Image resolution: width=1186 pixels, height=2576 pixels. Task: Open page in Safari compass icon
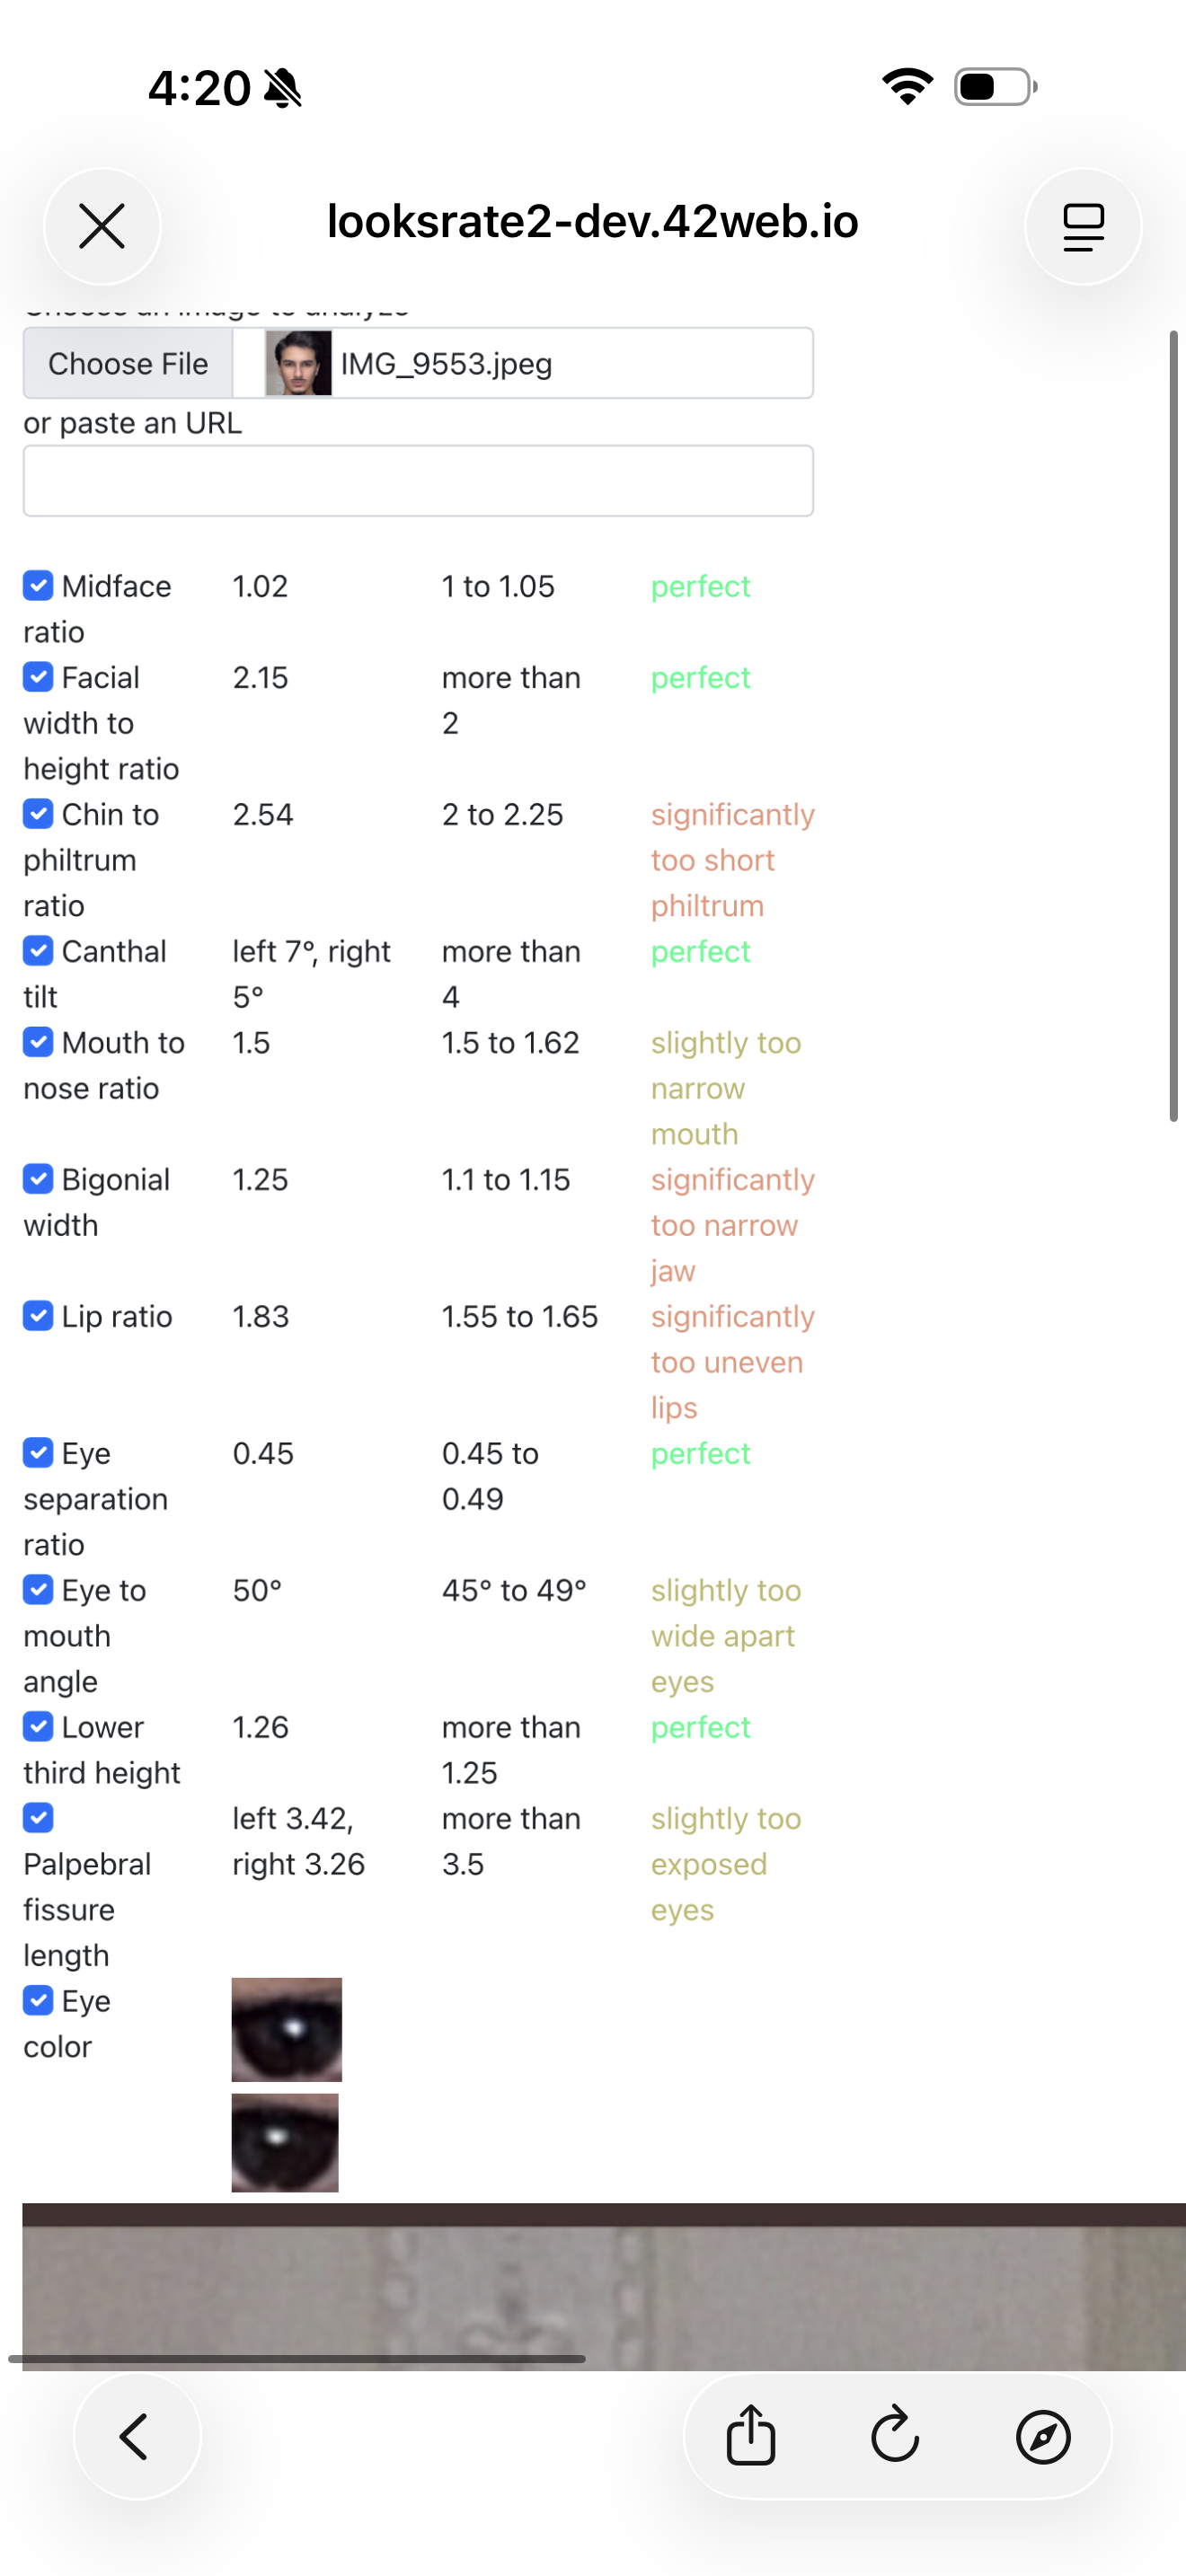coord(1043,2436)
